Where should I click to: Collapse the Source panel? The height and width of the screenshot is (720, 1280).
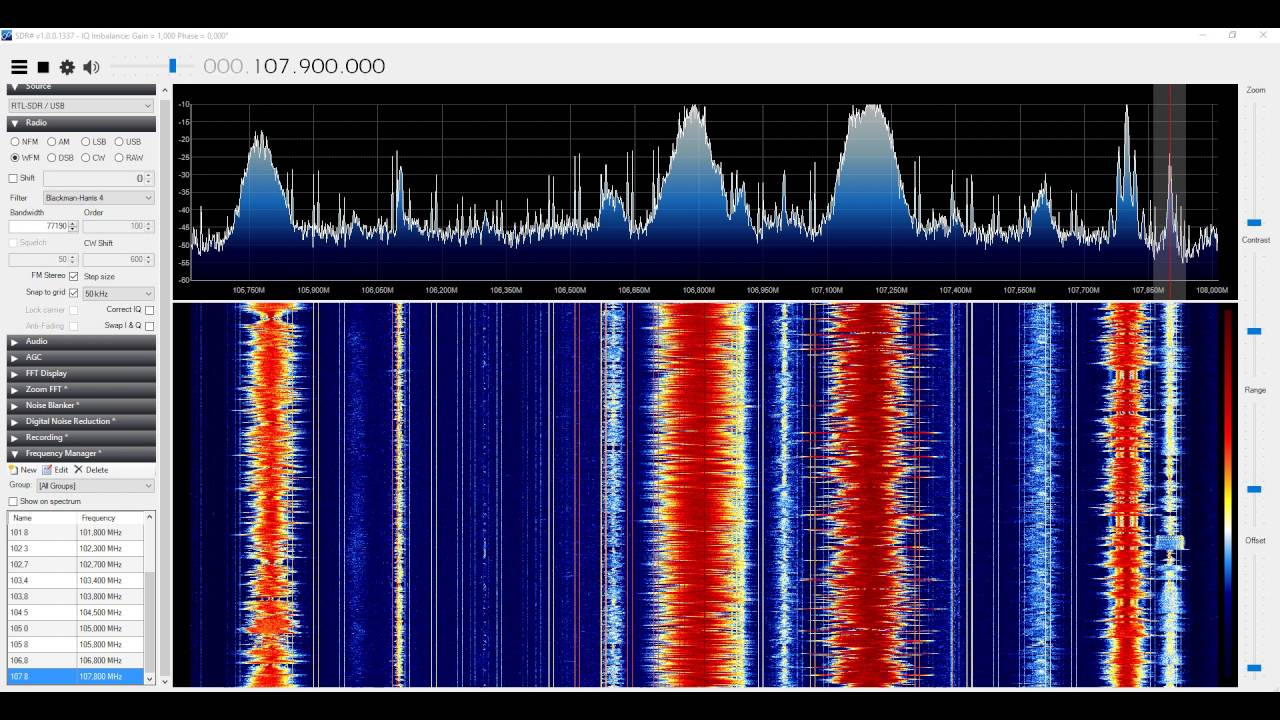tap(81, 87)
